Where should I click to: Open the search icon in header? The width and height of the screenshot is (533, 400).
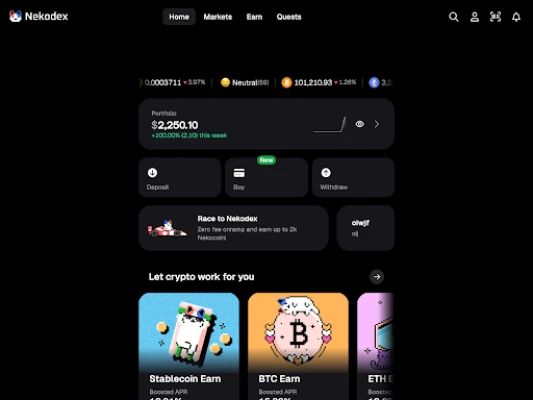[x=453, y=17]
